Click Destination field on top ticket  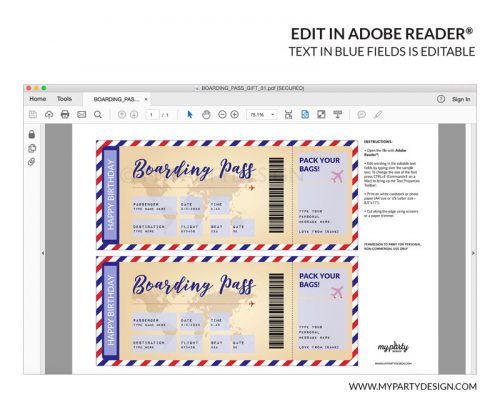(154, 228)
